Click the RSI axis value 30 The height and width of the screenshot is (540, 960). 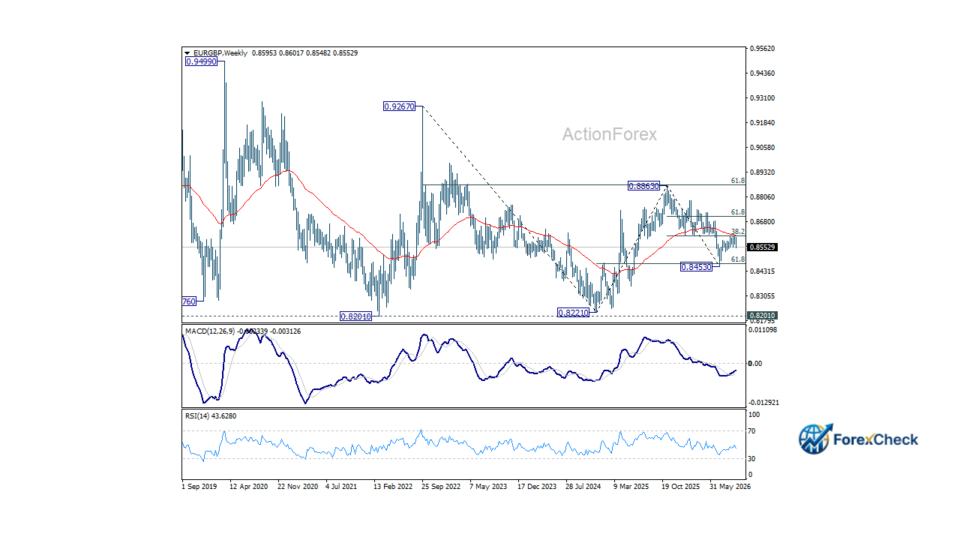(x=752, y=459)
